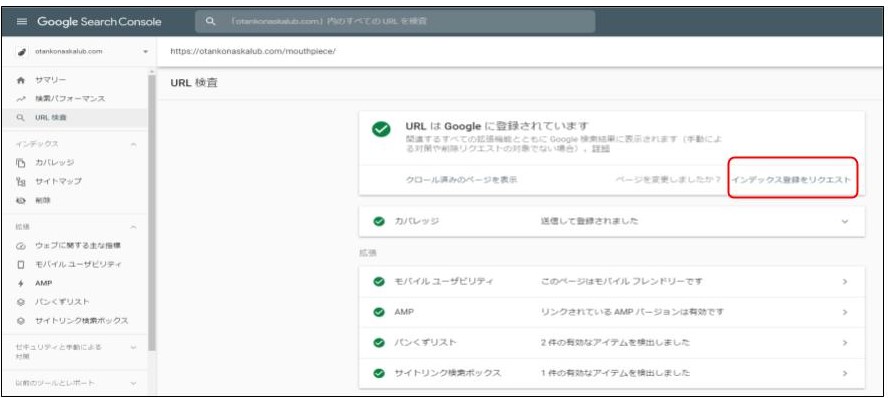Open モバイル ユーザビリティ in sidebar
The image size is (888, 398).
coord(79,264)
